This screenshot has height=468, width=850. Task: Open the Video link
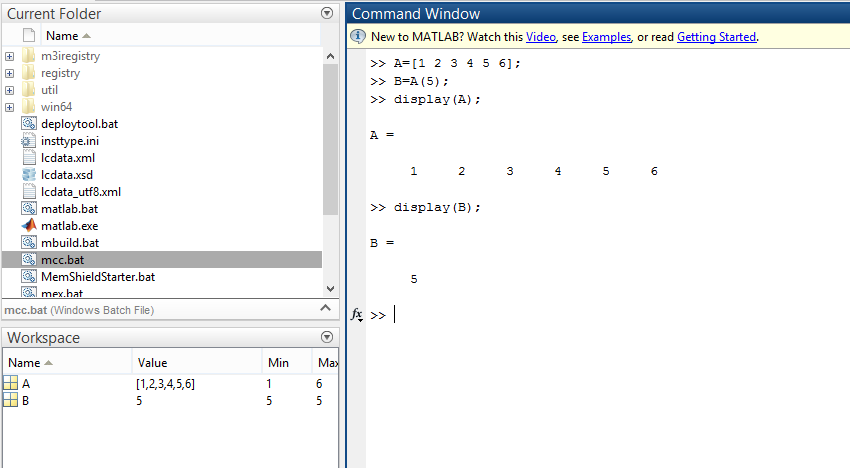(x=540, y=37)
